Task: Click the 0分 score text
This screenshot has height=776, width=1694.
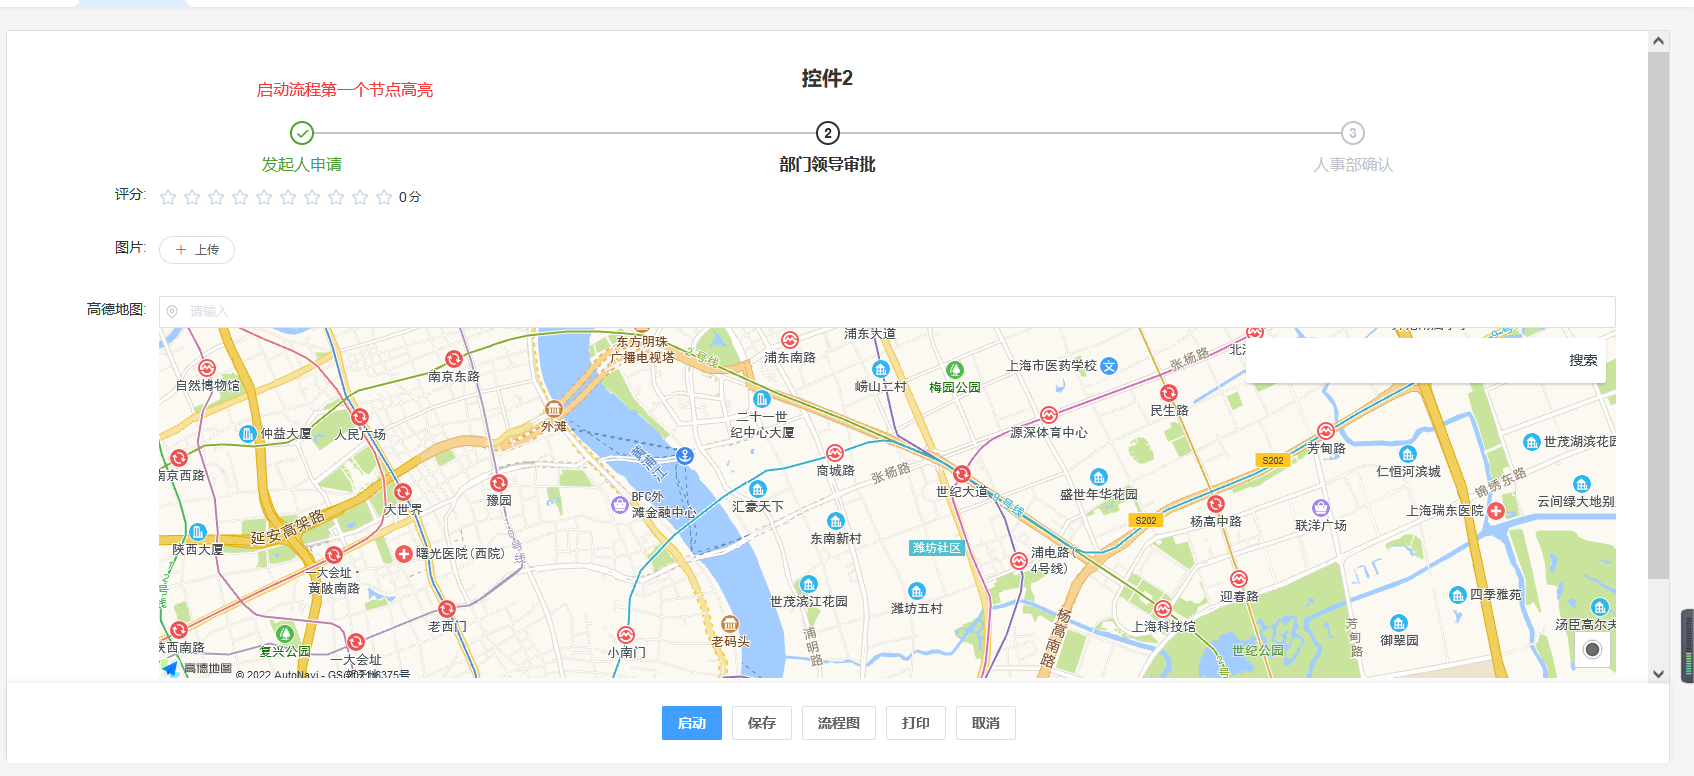Action: pyautogui.click(x=410, y=197)
